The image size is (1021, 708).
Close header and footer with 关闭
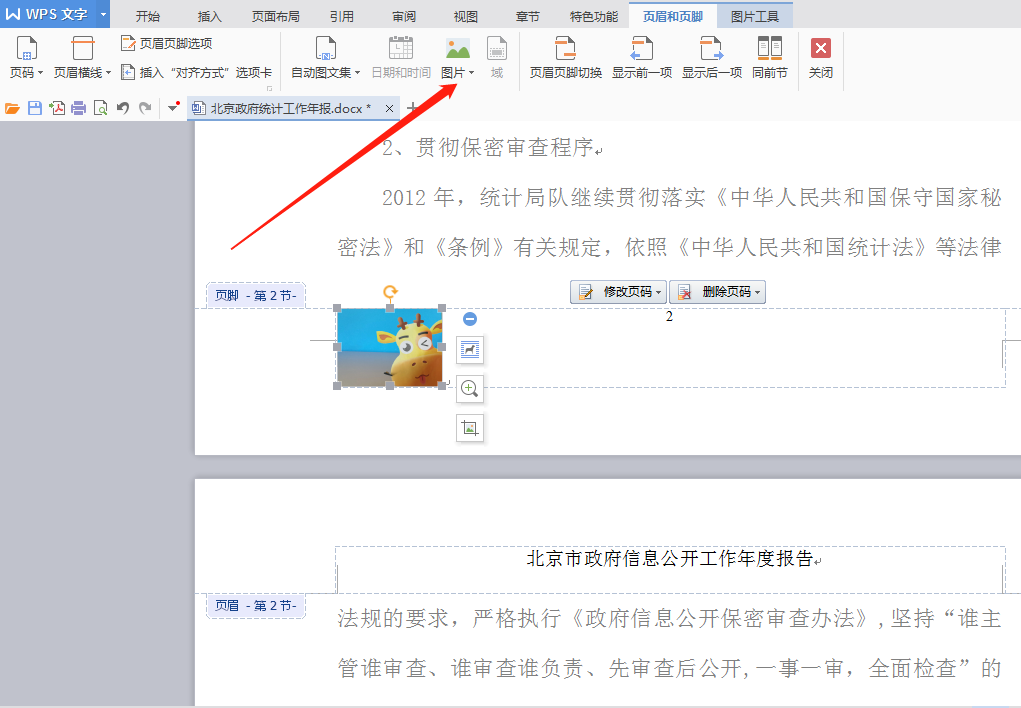click(x=820, y=57)
